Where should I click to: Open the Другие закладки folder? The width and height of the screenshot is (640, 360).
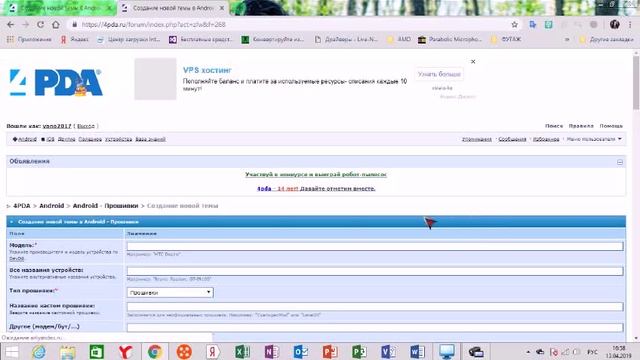click(607, 40)
